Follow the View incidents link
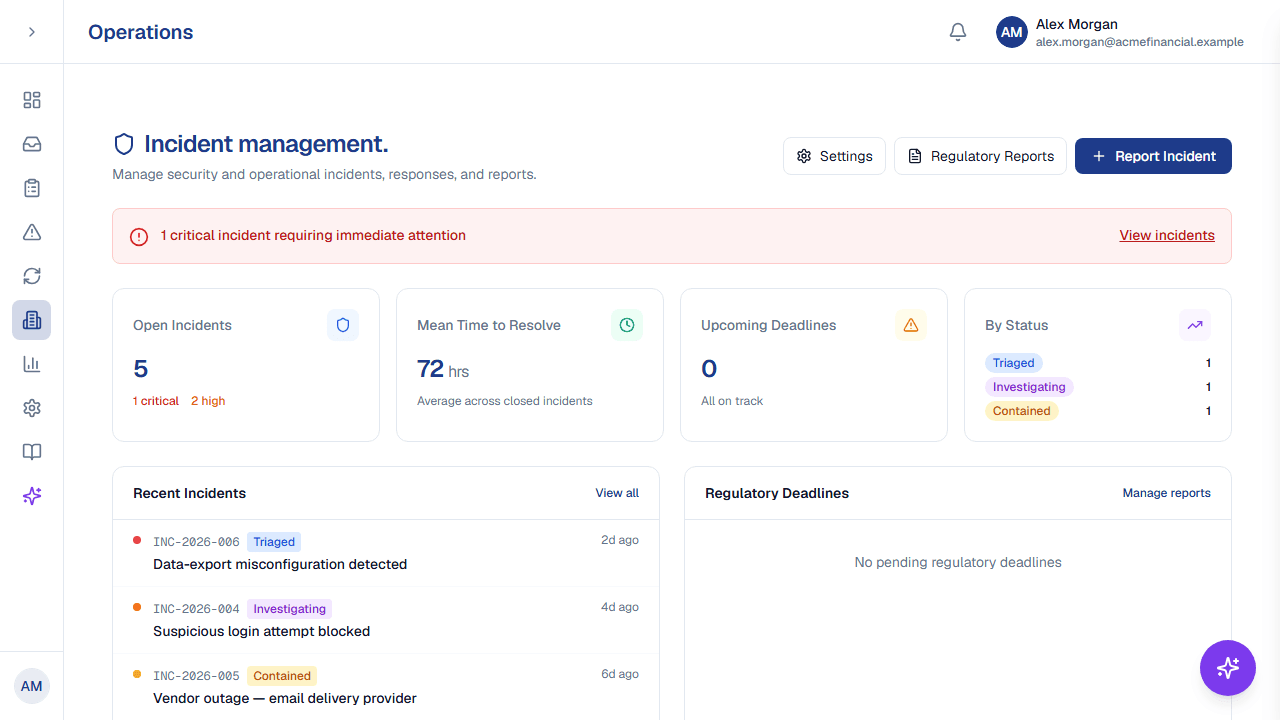1280x720 pixels. point(1167,236)
